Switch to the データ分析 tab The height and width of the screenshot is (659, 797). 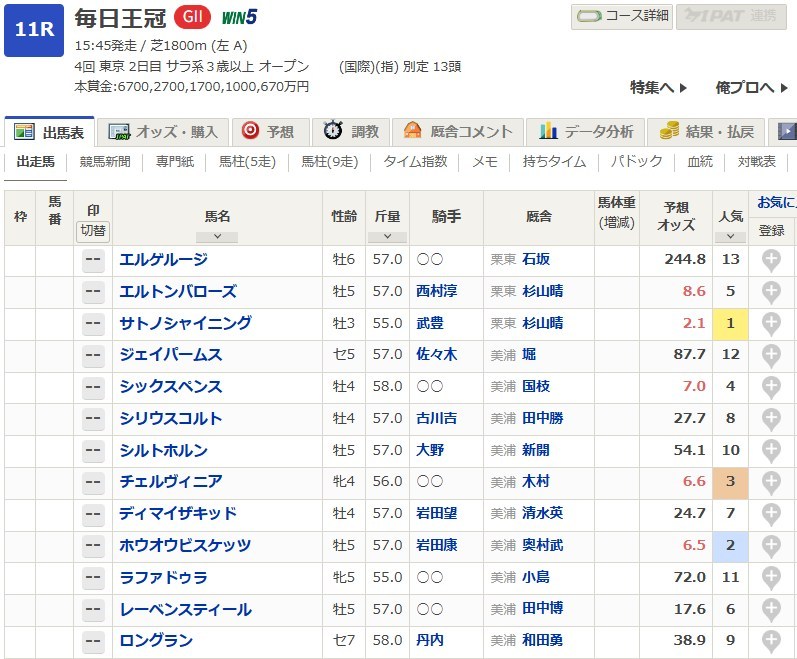coord(586,132)
